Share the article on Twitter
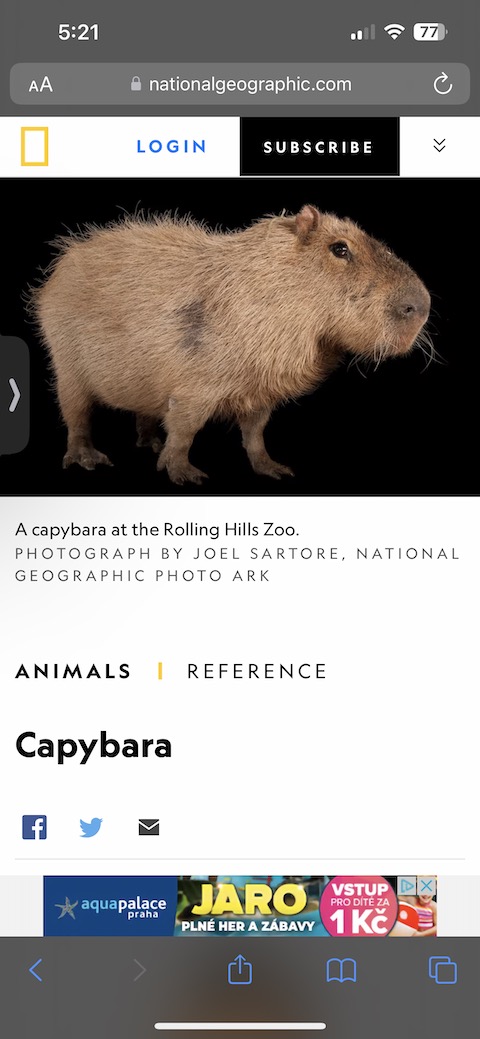This screenshot has width=480, height=1039. [x=91, y=828]
